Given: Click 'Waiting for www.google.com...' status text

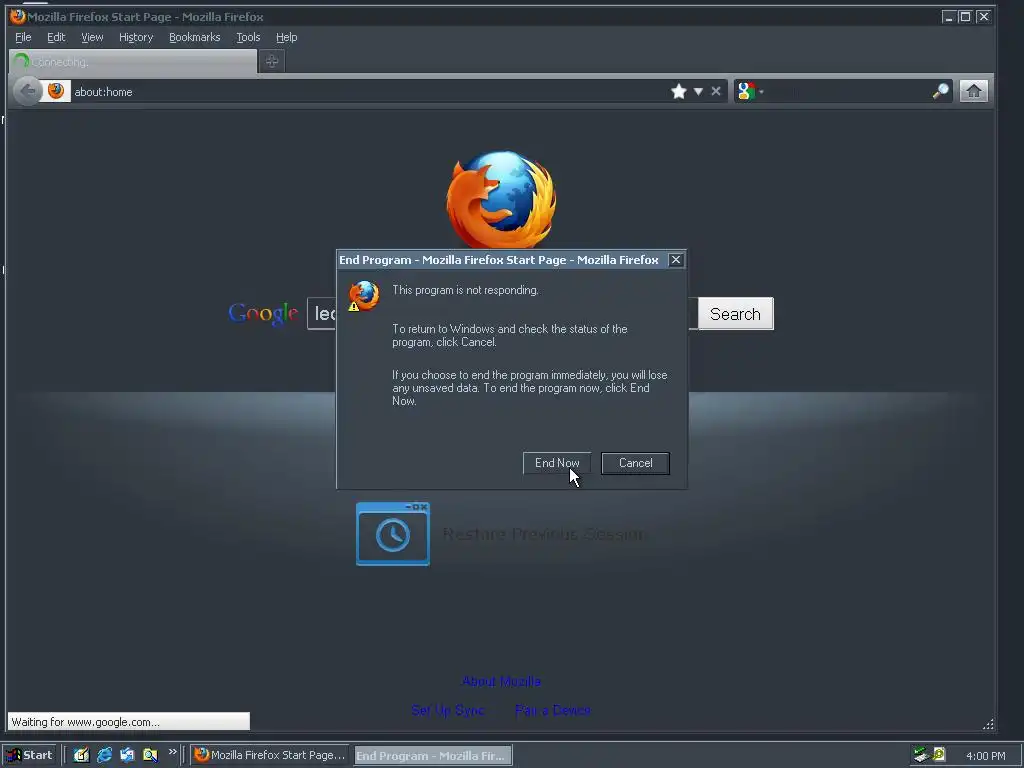Looking at the screenshot, I should [86, 722].
